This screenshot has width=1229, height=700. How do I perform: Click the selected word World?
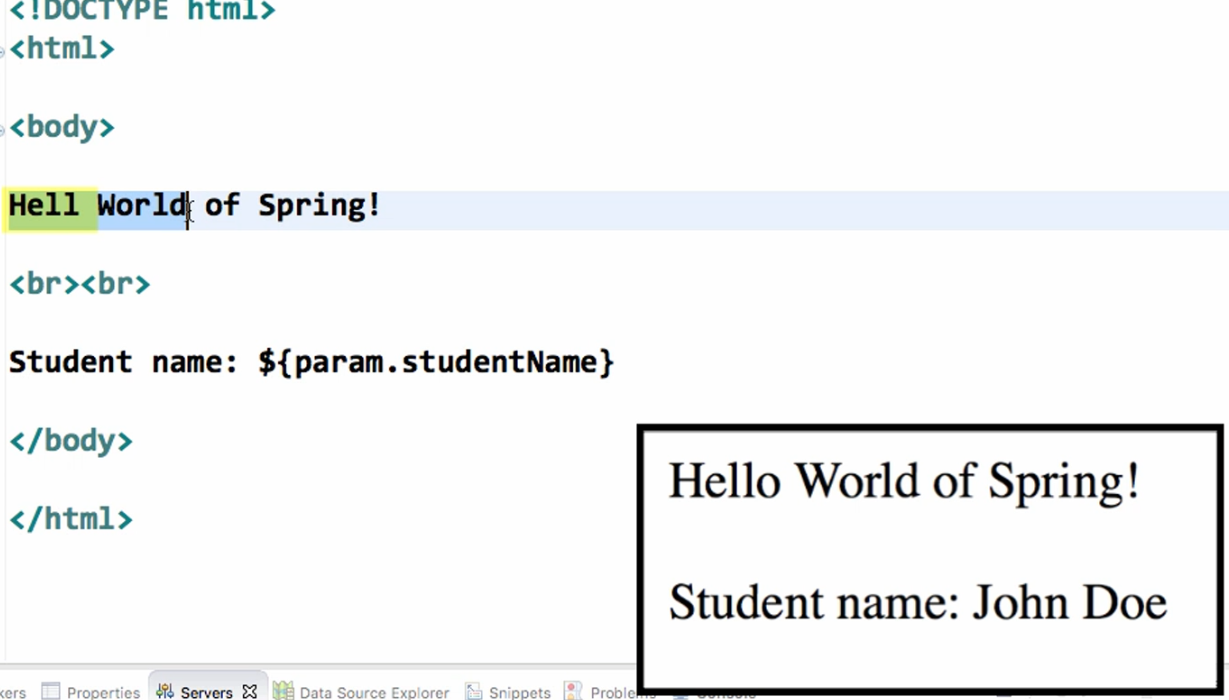pos(141,205)
